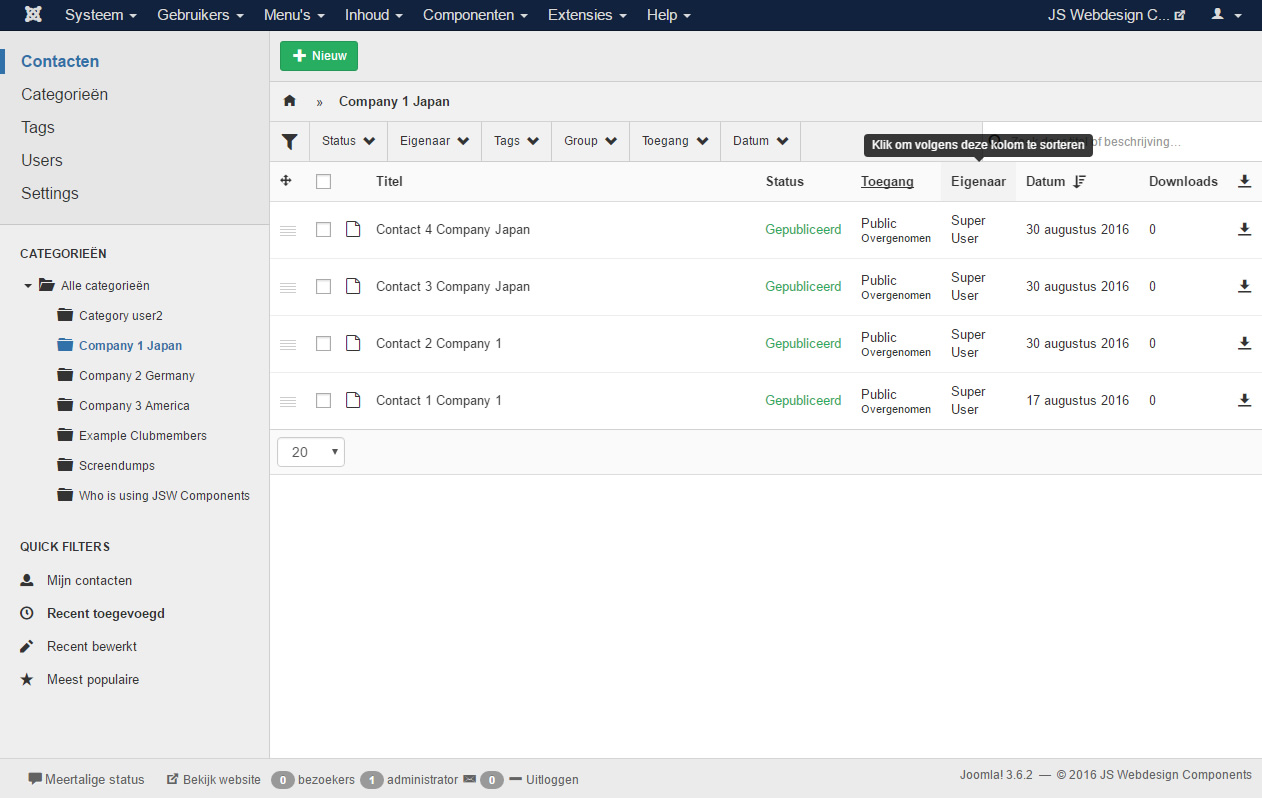The width and height of the screenshot is (1262, 798).
Task: Click the ordering arrows column header icon
Action: 286,181
